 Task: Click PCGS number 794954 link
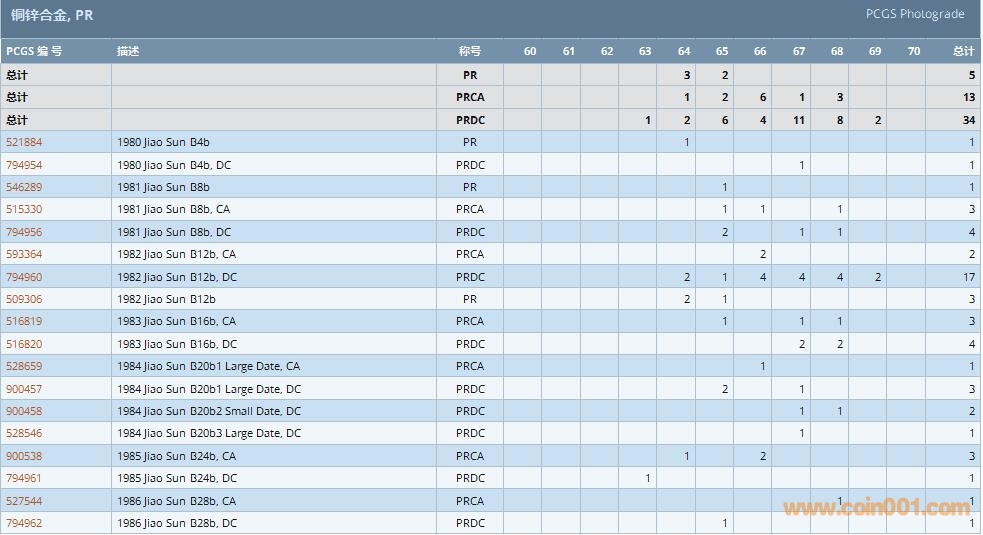point(24,165)
